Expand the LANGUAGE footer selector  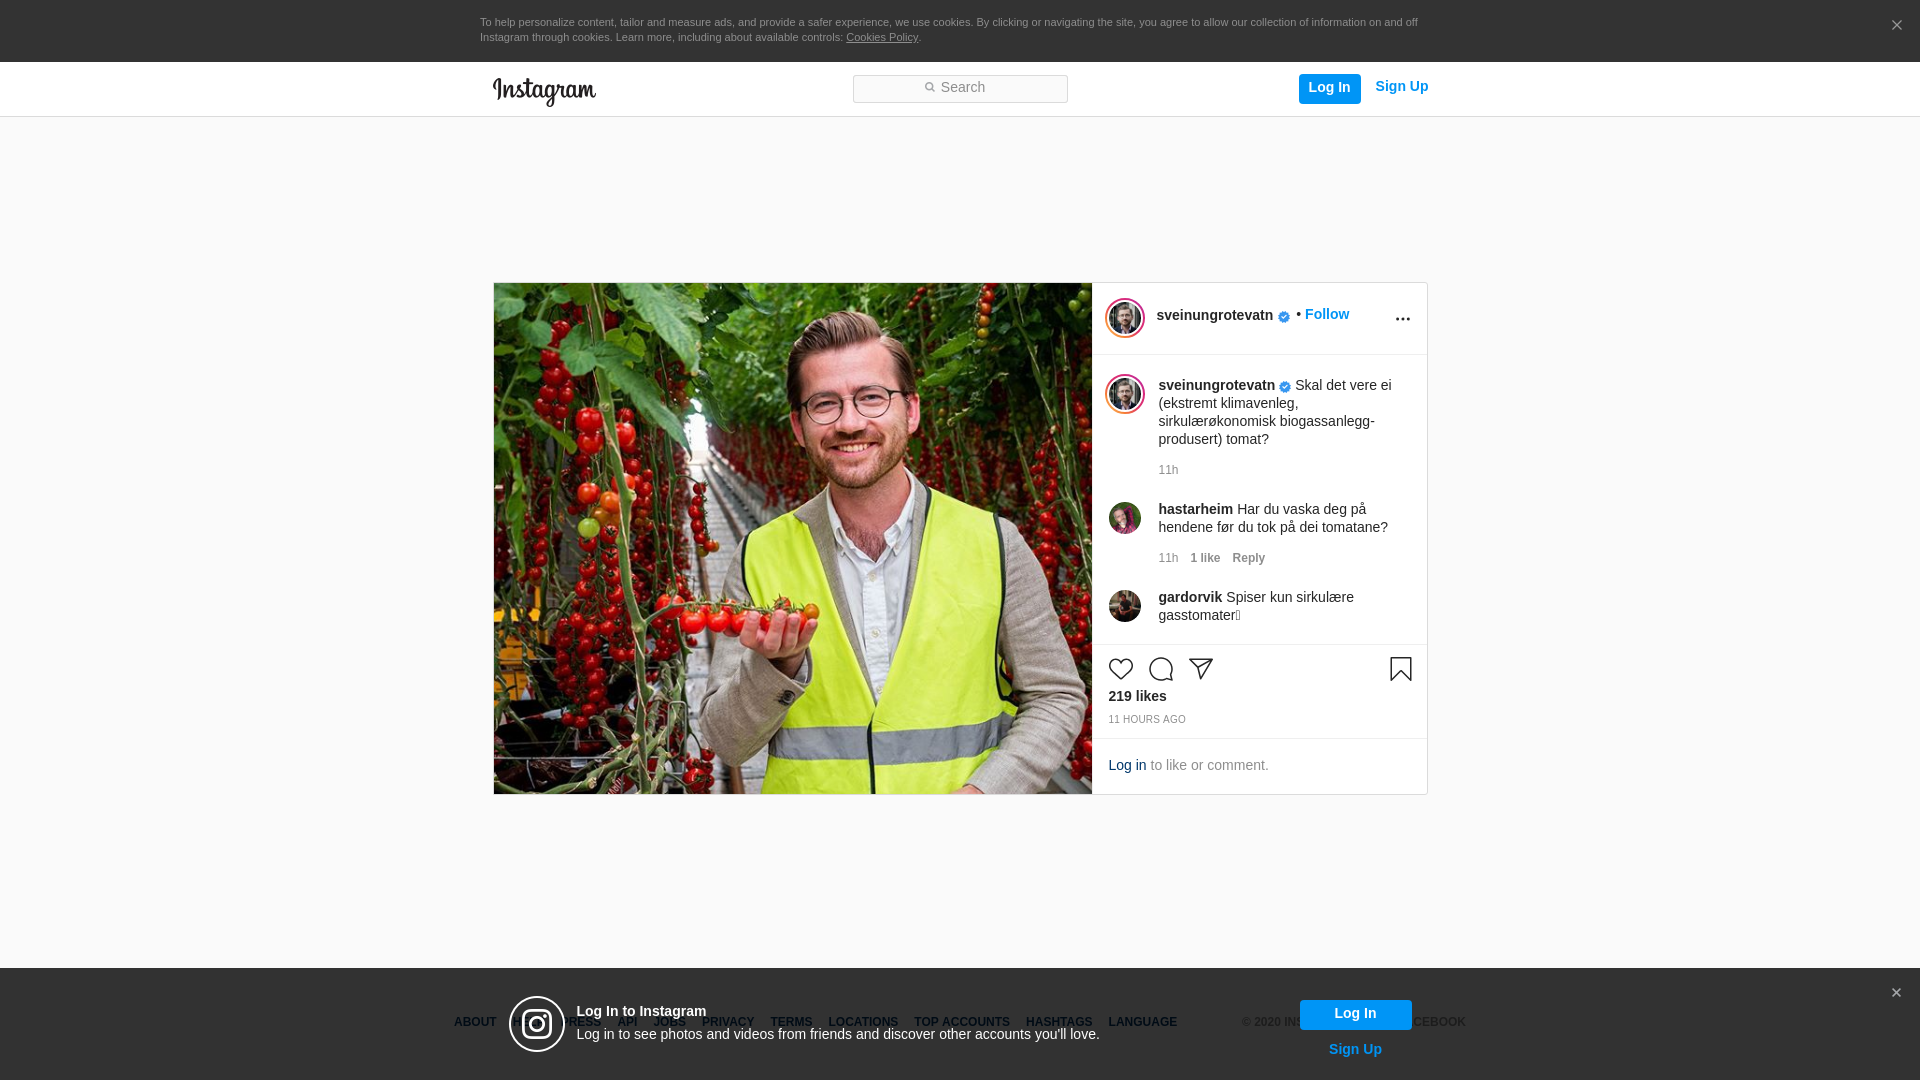click(x=1142, y=1022)
